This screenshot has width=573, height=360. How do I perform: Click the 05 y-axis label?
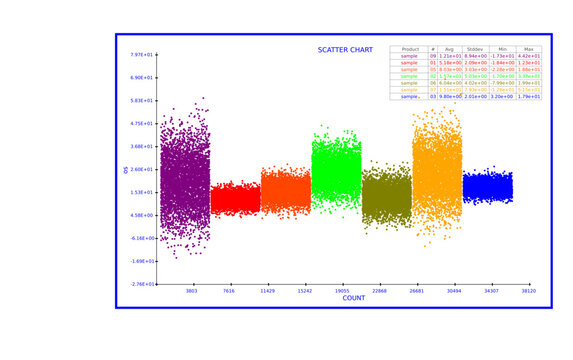point(126,170)
